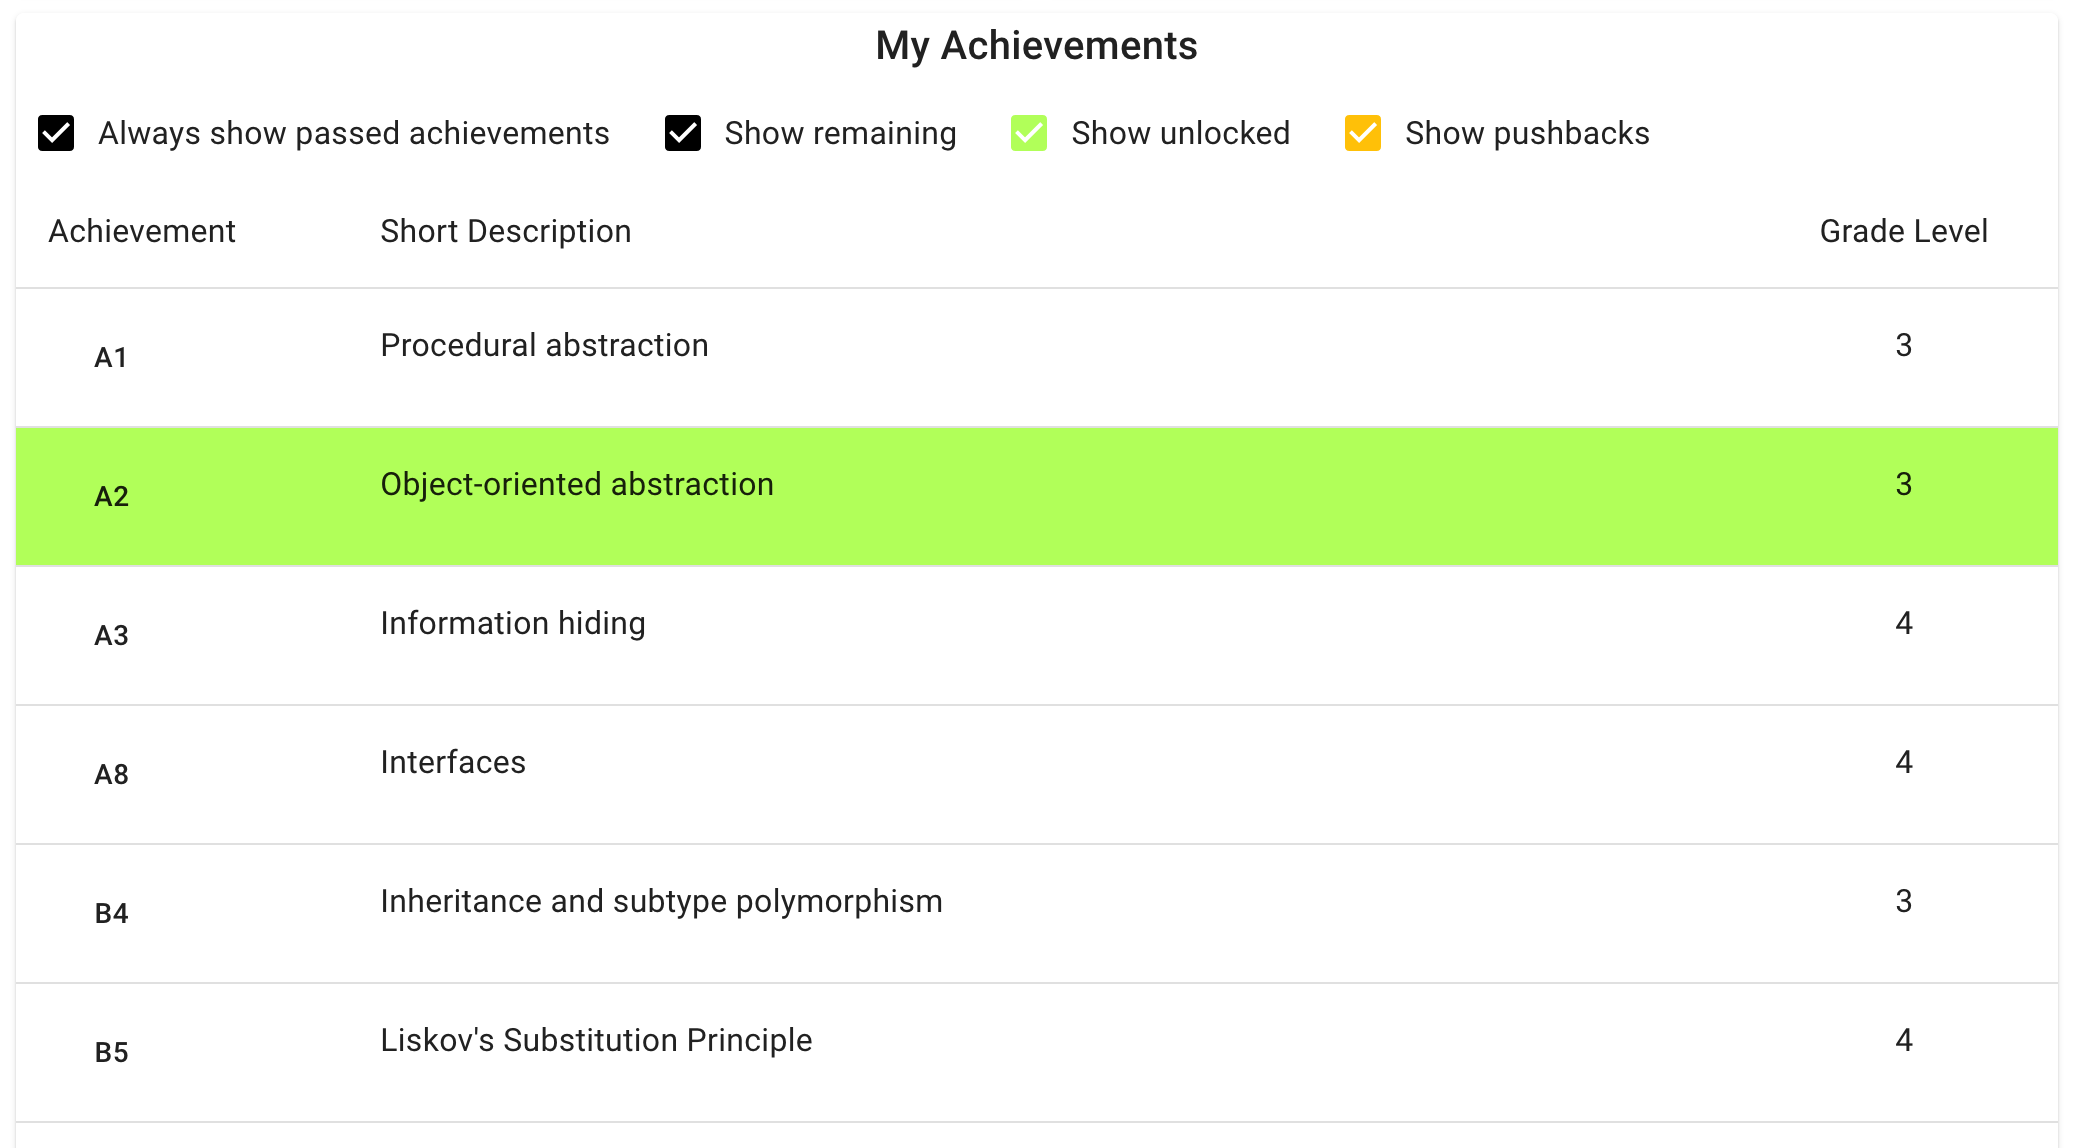Uncheck Always show passed achievements checkbox
This screenshot has width=2082, height=1148.
point(56,133)
